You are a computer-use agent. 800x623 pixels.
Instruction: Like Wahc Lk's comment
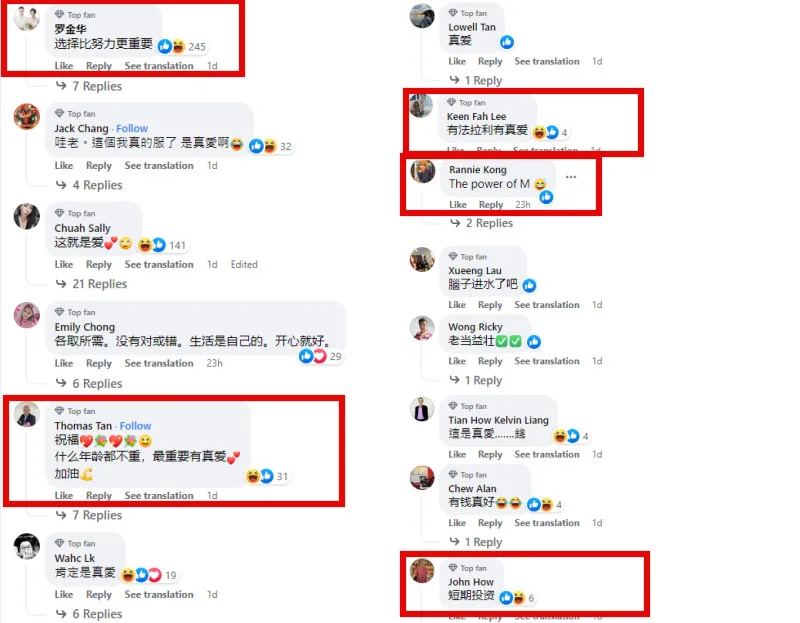point(63,594)
